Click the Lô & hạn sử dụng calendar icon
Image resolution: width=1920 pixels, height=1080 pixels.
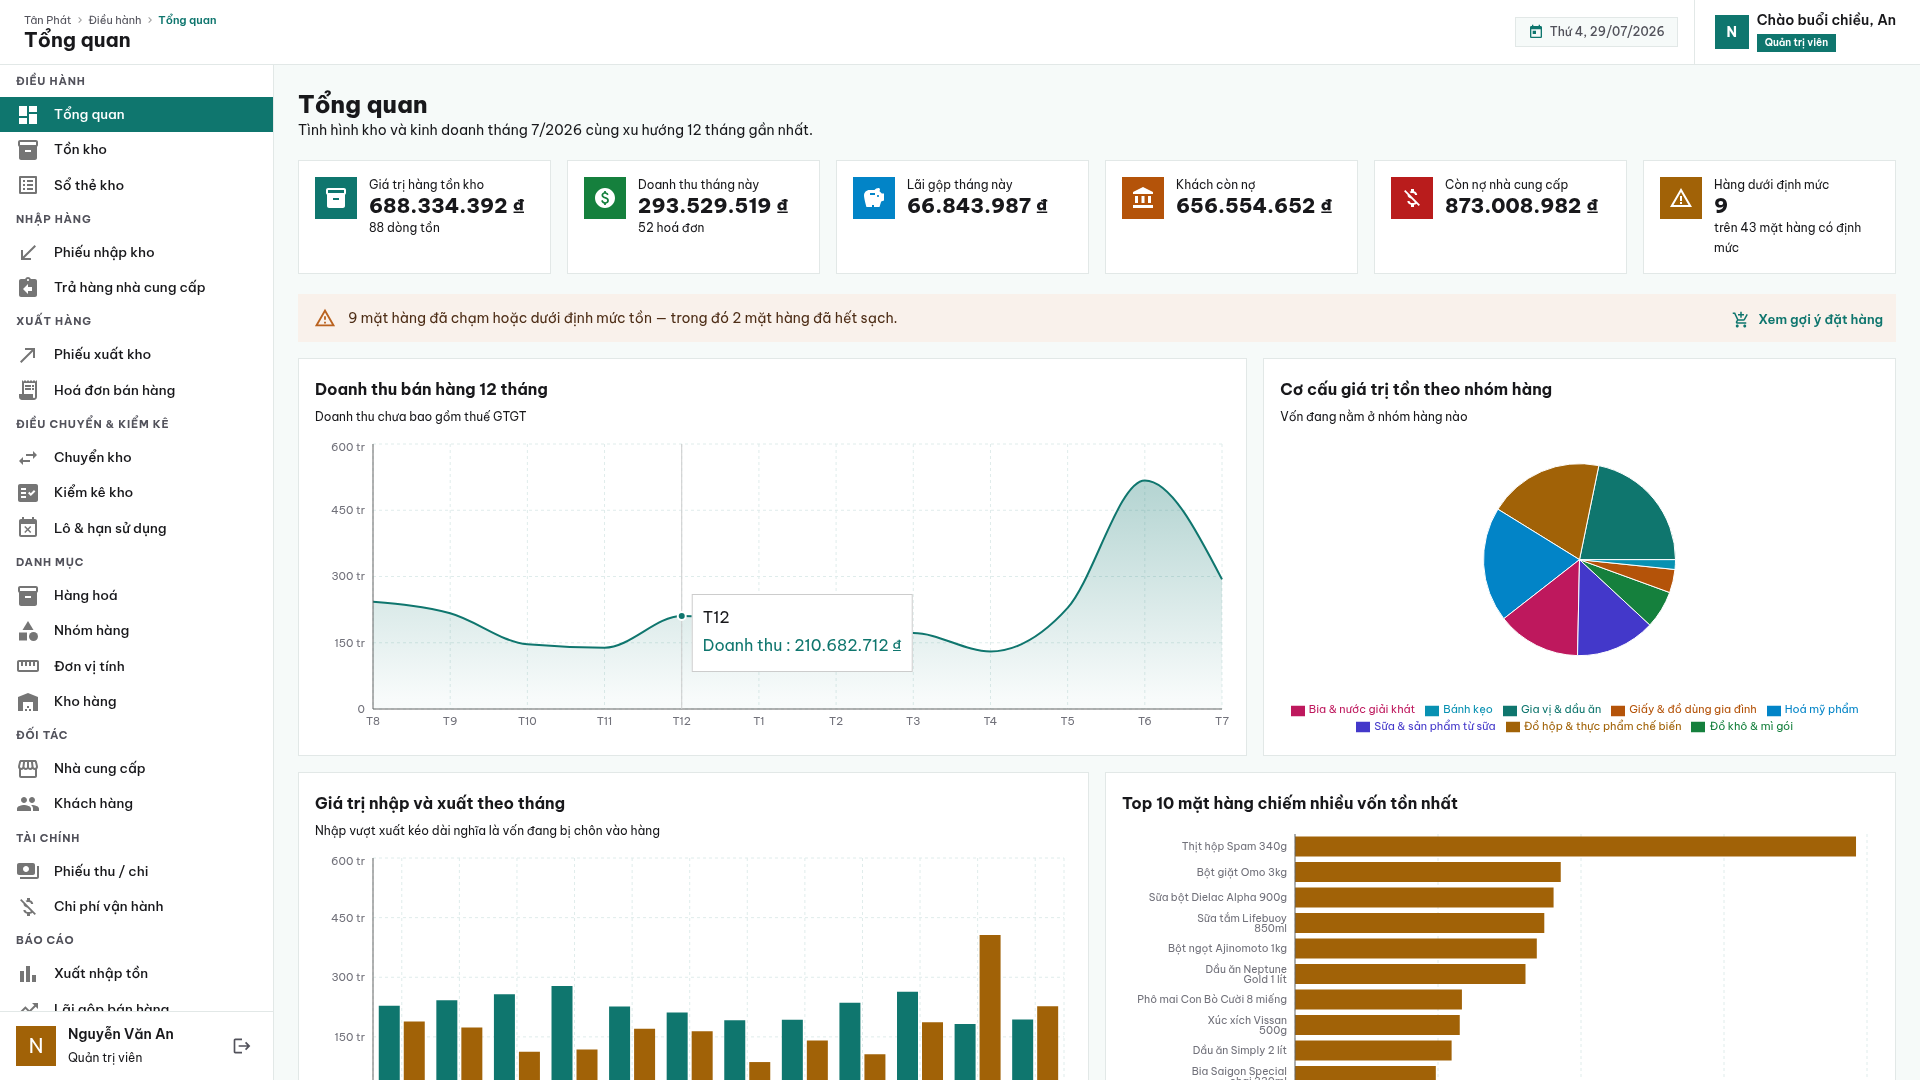28,529
